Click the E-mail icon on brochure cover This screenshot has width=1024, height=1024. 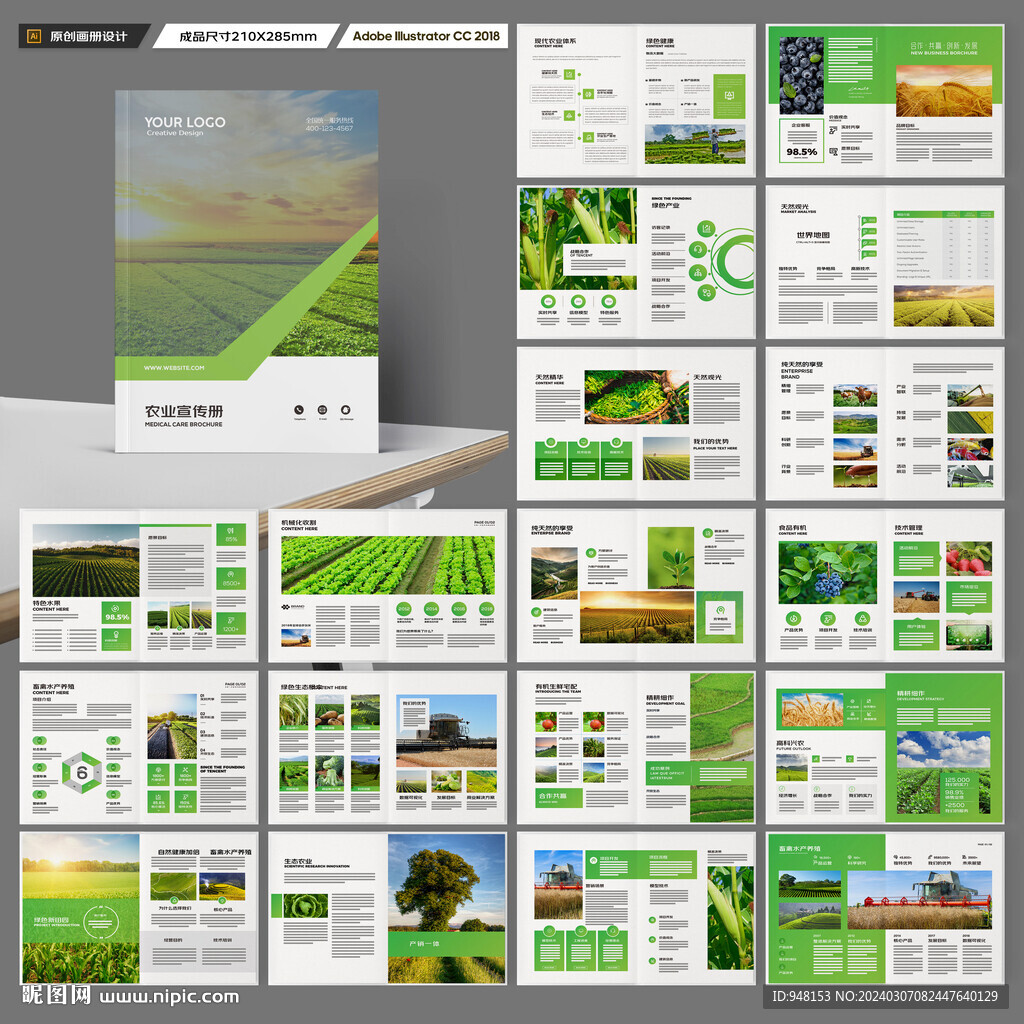tap(322, 410)
